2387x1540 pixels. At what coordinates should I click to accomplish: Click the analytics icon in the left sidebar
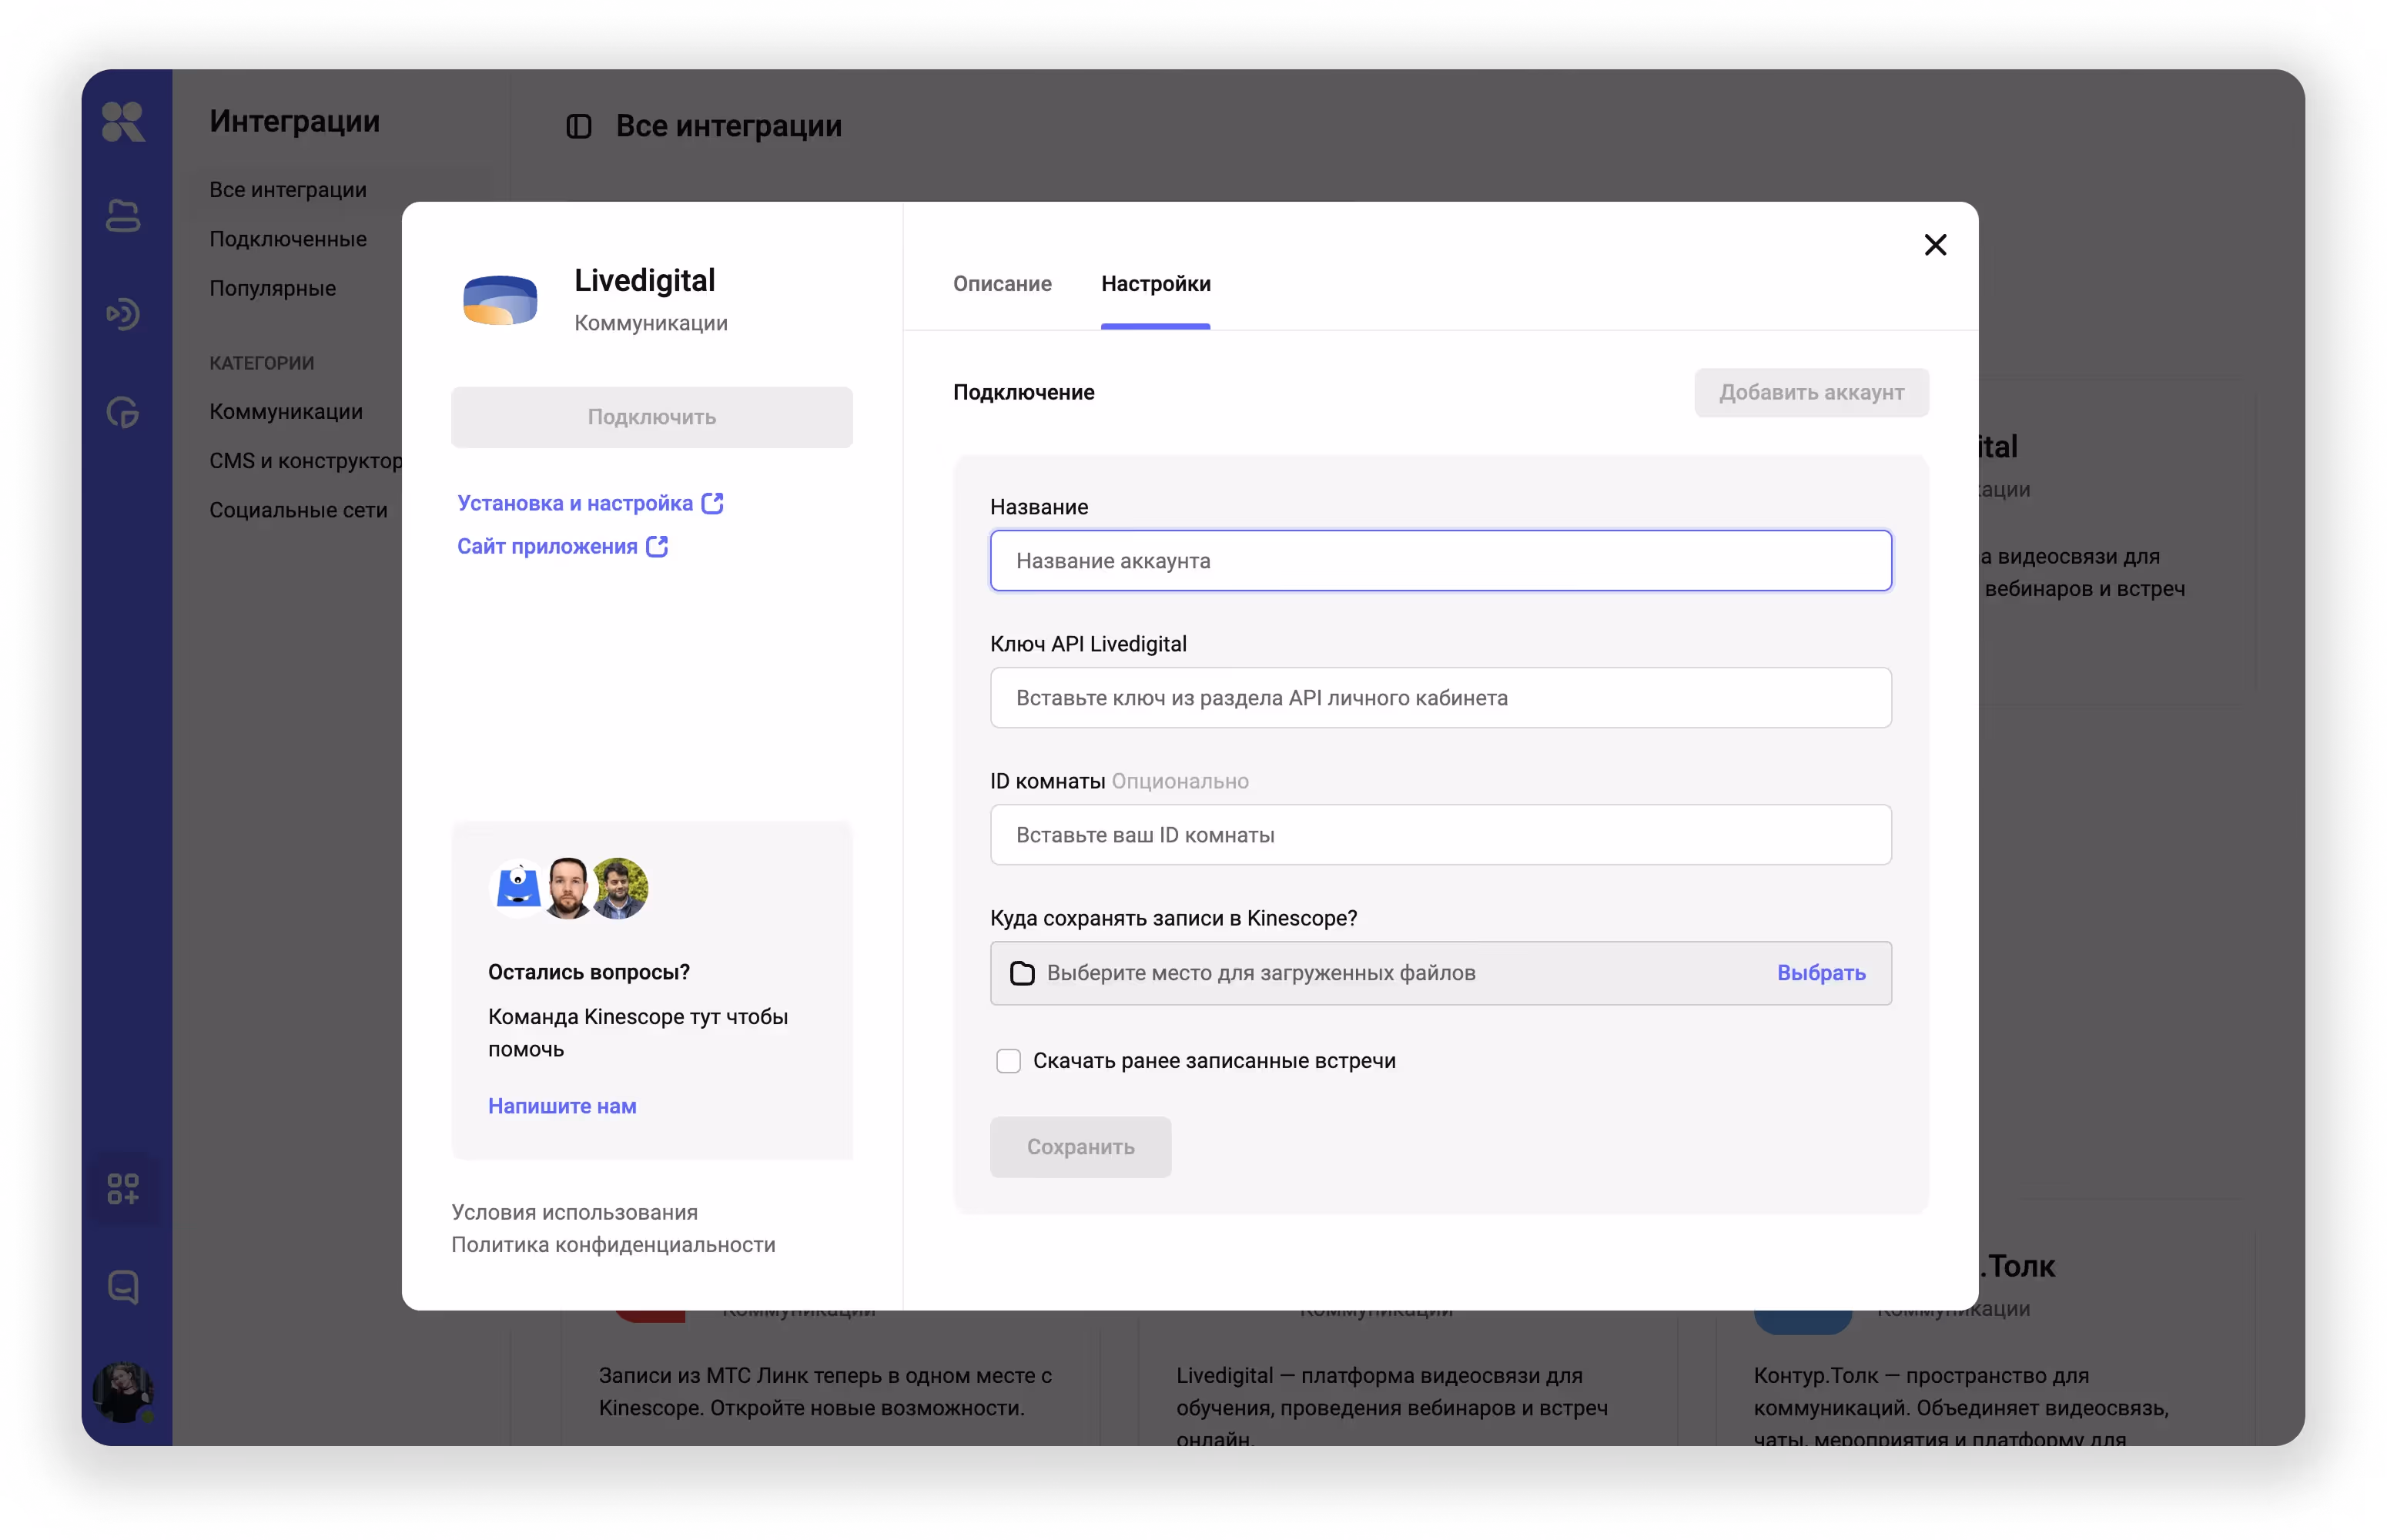(x=123, y=412)
